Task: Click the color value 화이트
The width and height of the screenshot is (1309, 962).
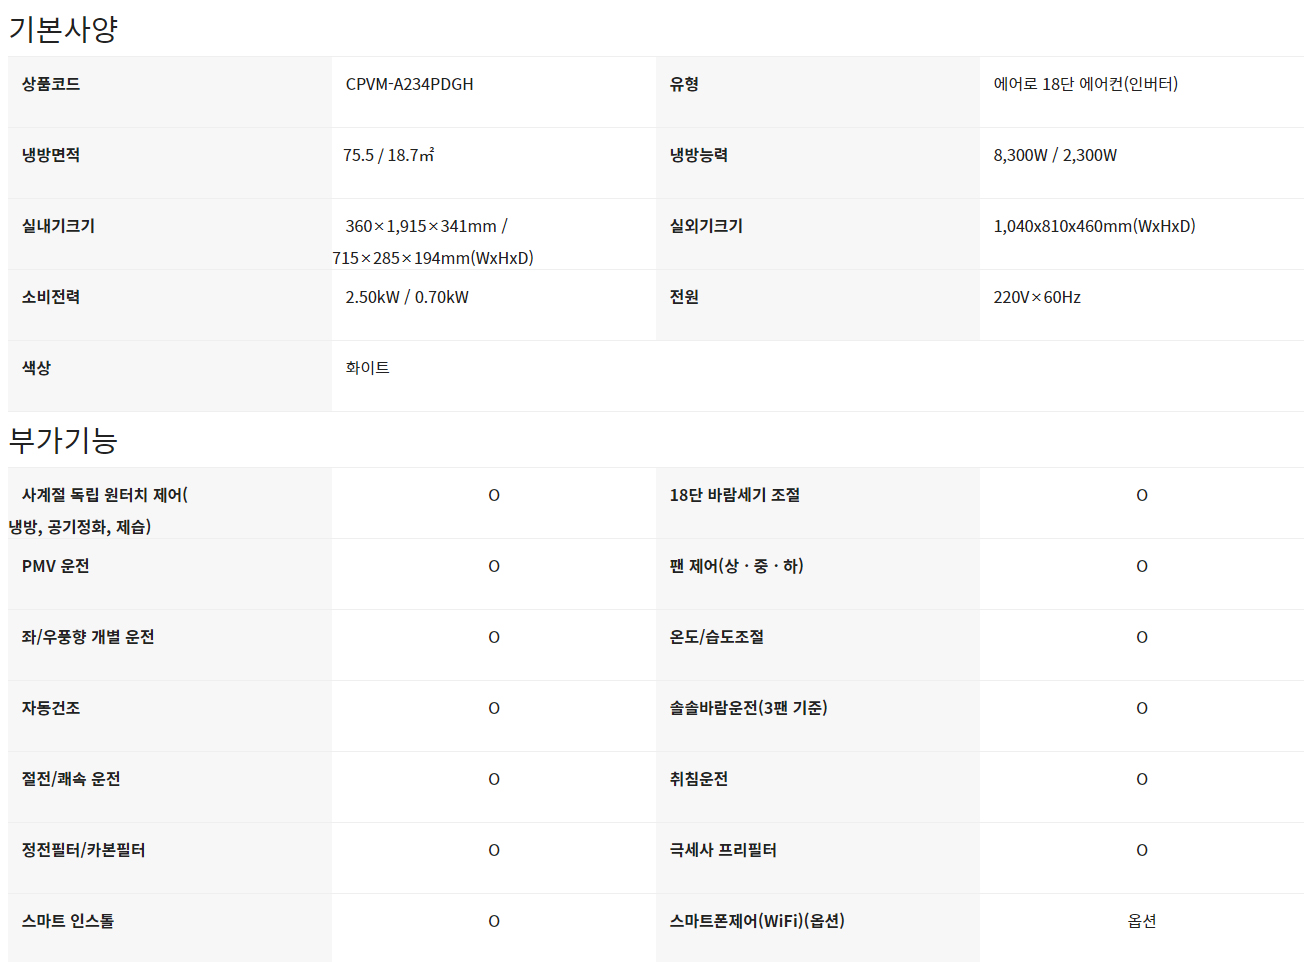Action: [x=367, y=368]
